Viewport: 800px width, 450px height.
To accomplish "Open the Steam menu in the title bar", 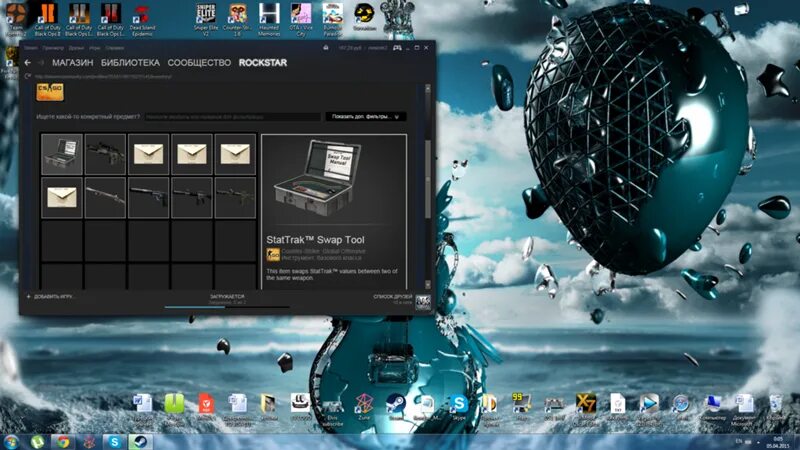I will [31, 48].
